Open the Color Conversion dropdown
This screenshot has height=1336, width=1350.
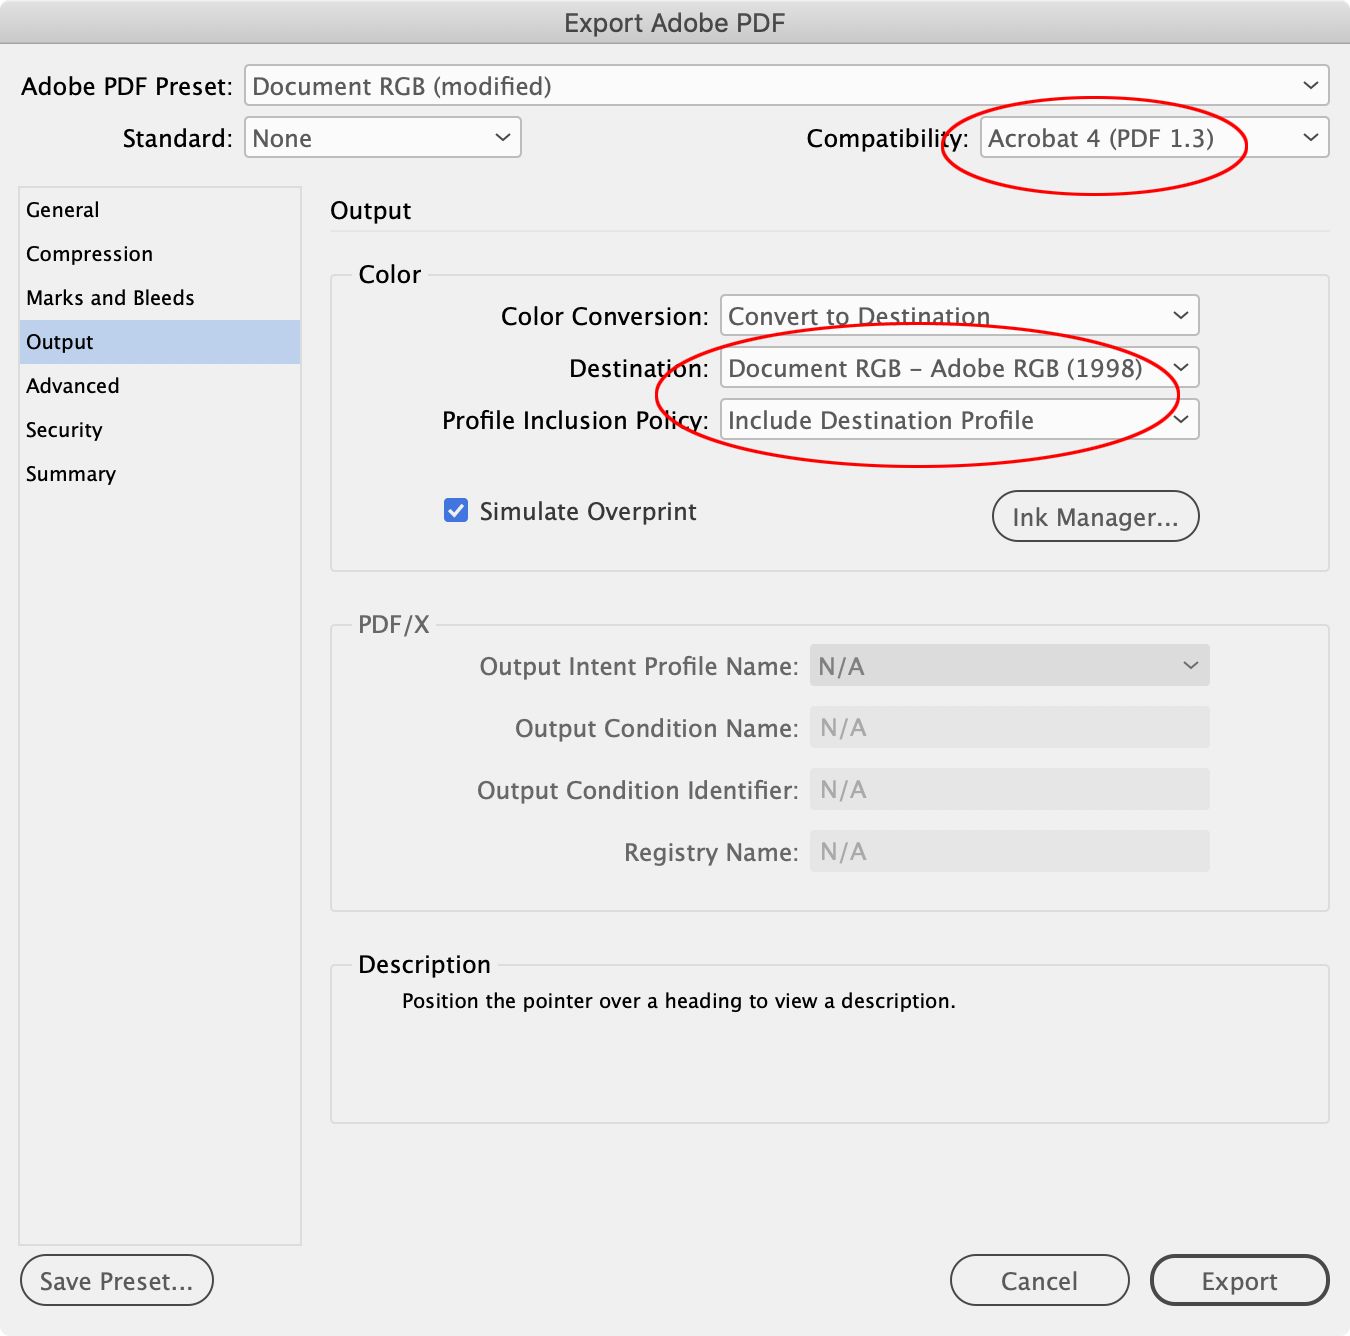pos(958,315)
